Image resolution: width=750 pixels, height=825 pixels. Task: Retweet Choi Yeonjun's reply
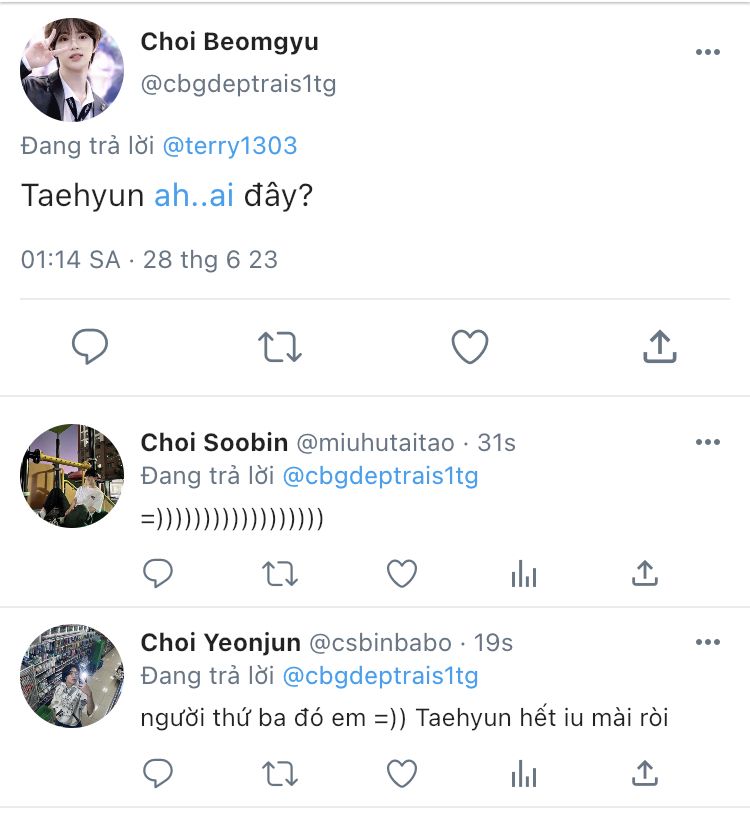(280, 773)
